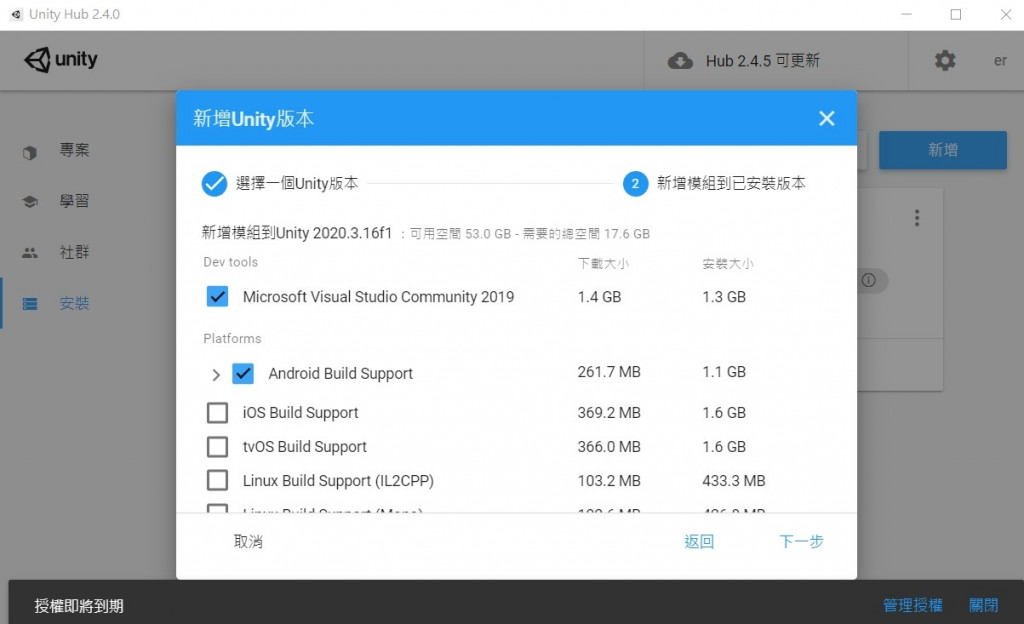
Task: Click the 學習 graduation cap icon
Action: (x=30, y=202)
